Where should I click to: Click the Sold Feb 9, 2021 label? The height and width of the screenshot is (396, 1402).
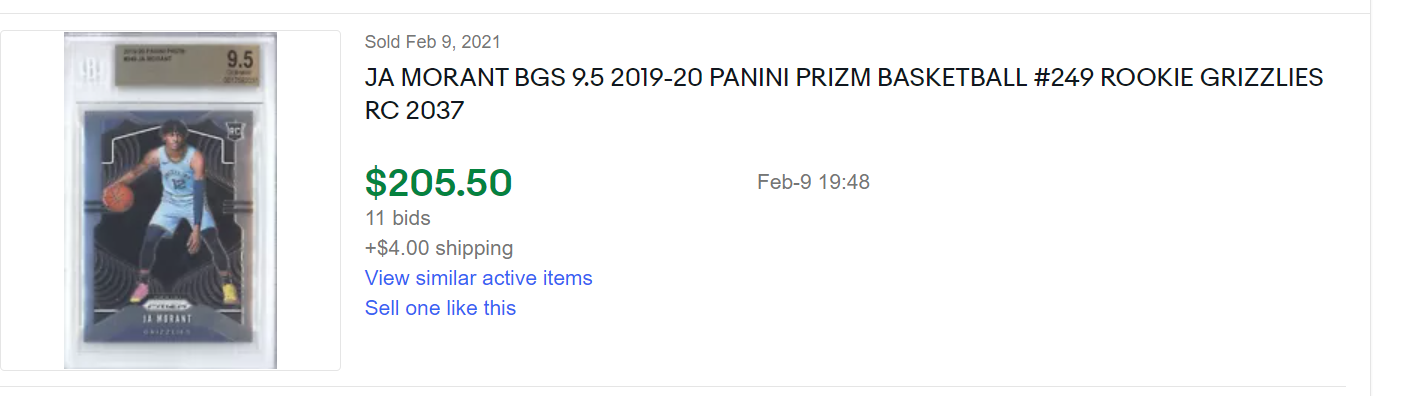(x=433, y=42)
